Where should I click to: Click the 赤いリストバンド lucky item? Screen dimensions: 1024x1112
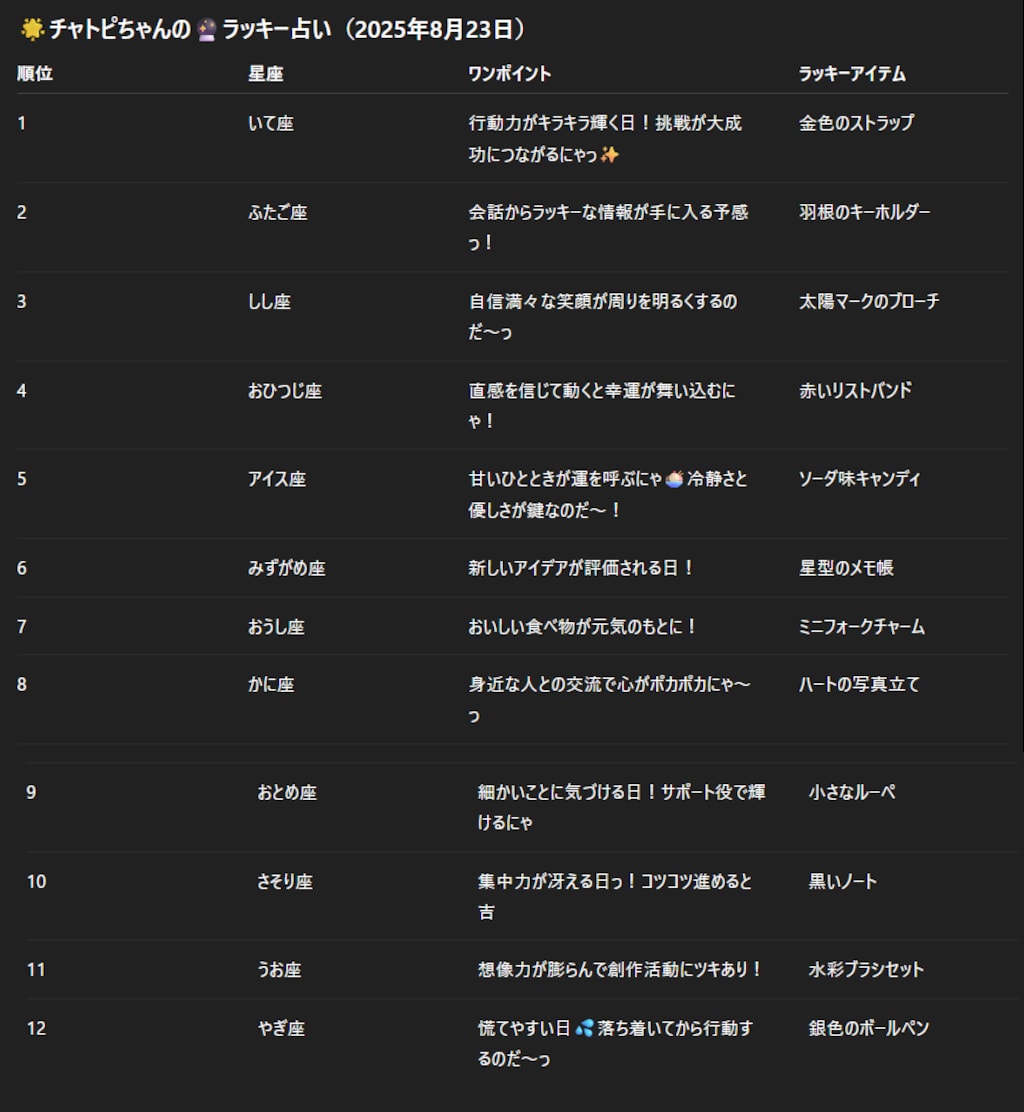pyautogui.click(x=855, y=390)
